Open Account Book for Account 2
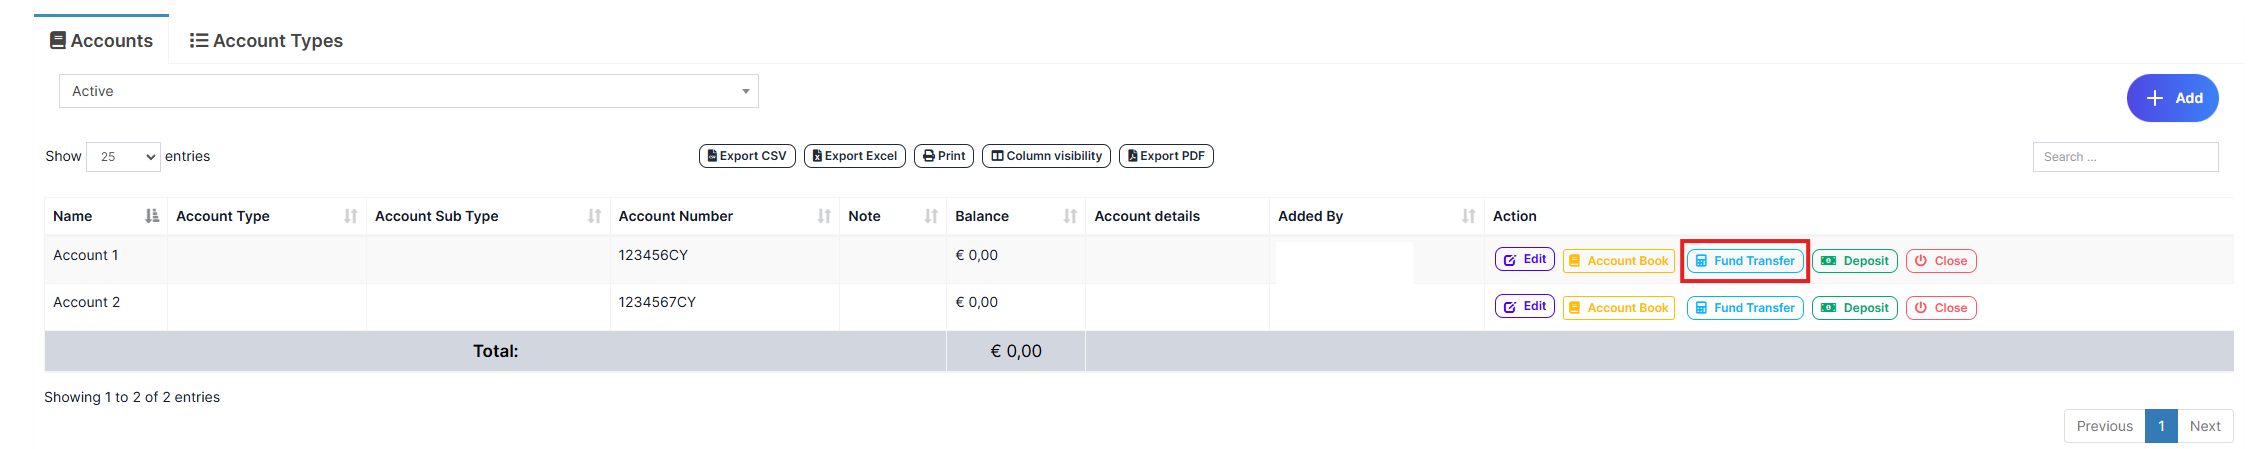 (1618, 308)
